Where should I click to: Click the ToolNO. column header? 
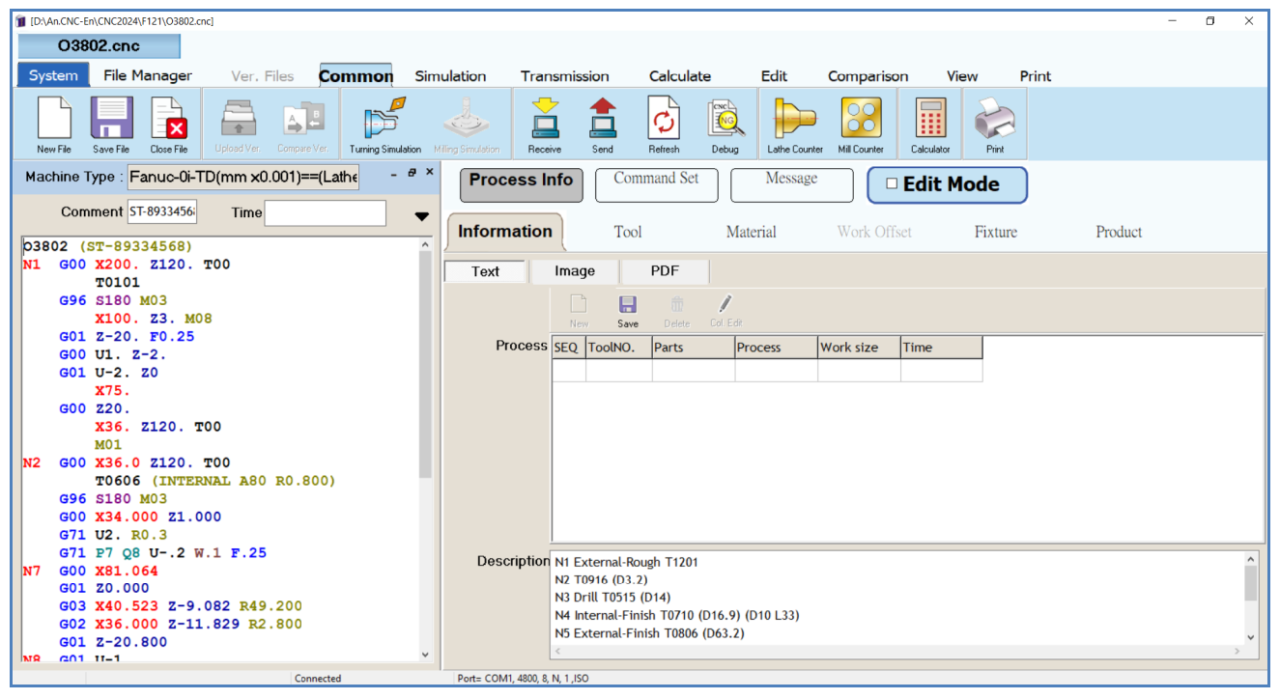click(x=619, y=348)
